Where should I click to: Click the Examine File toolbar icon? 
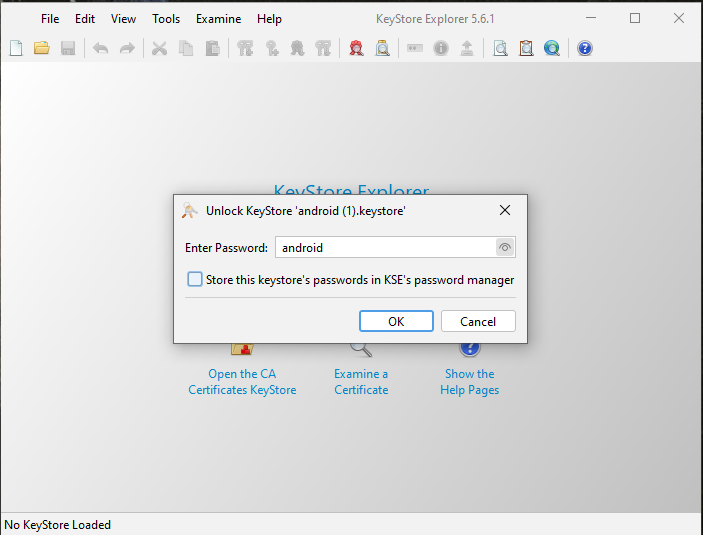pyautogui.click(x=500, y=48)
